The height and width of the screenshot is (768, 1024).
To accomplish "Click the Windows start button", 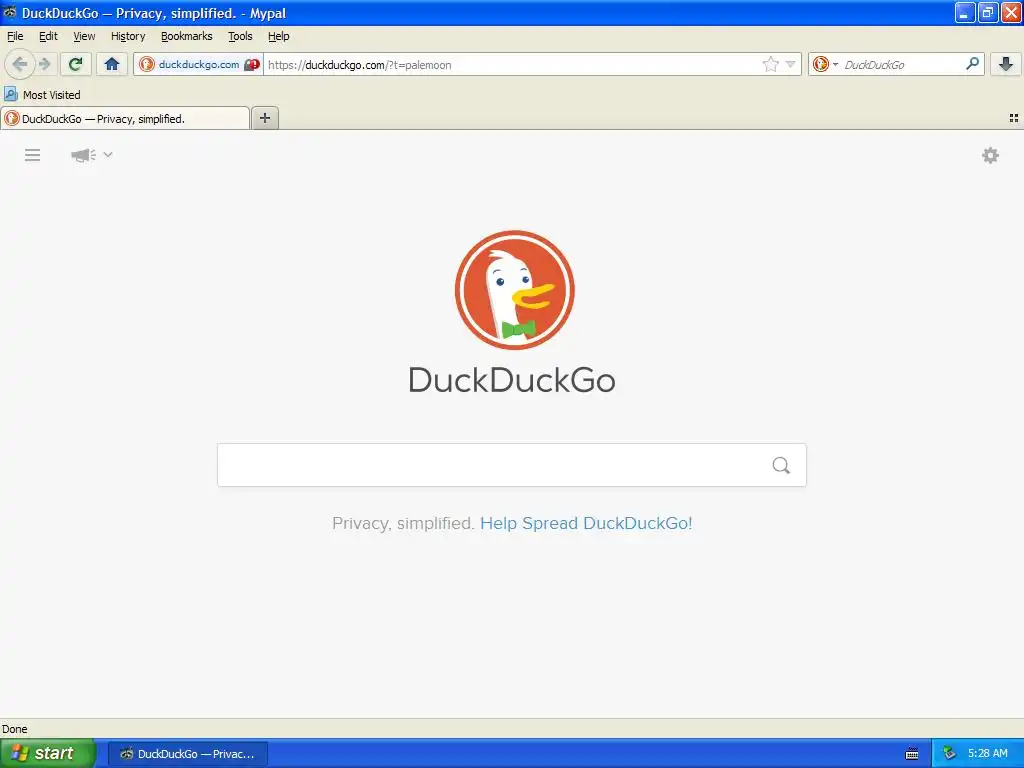I will 47,754.
